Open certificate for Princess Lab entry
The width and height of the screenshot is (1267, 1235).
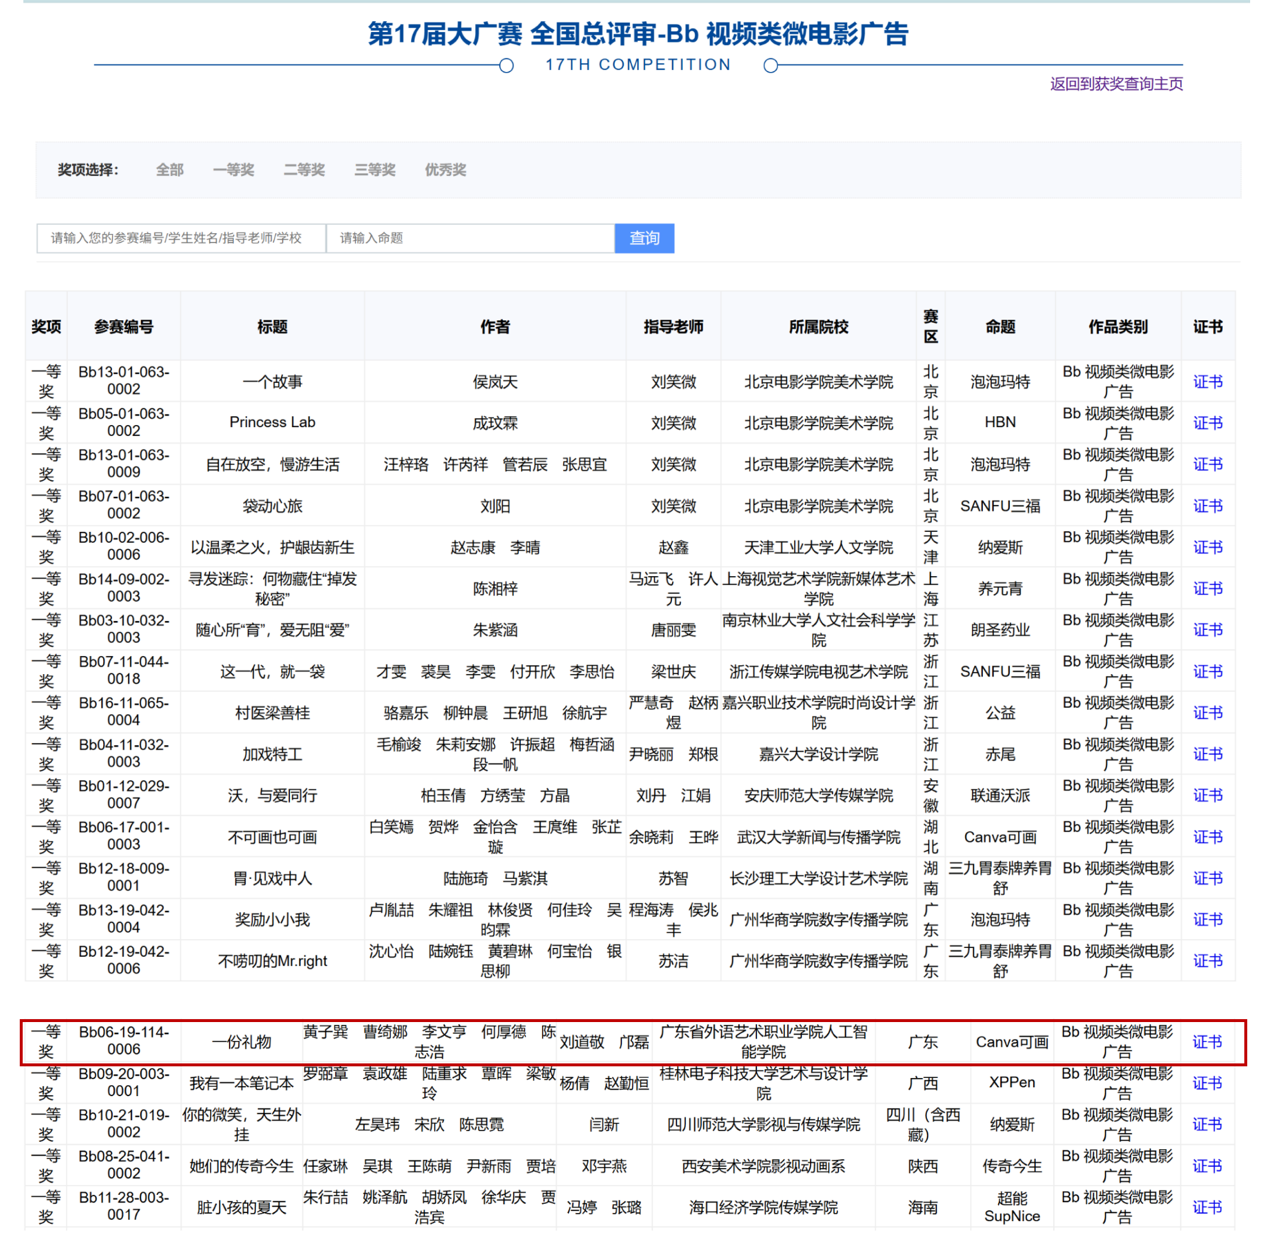pos(1207,423)
